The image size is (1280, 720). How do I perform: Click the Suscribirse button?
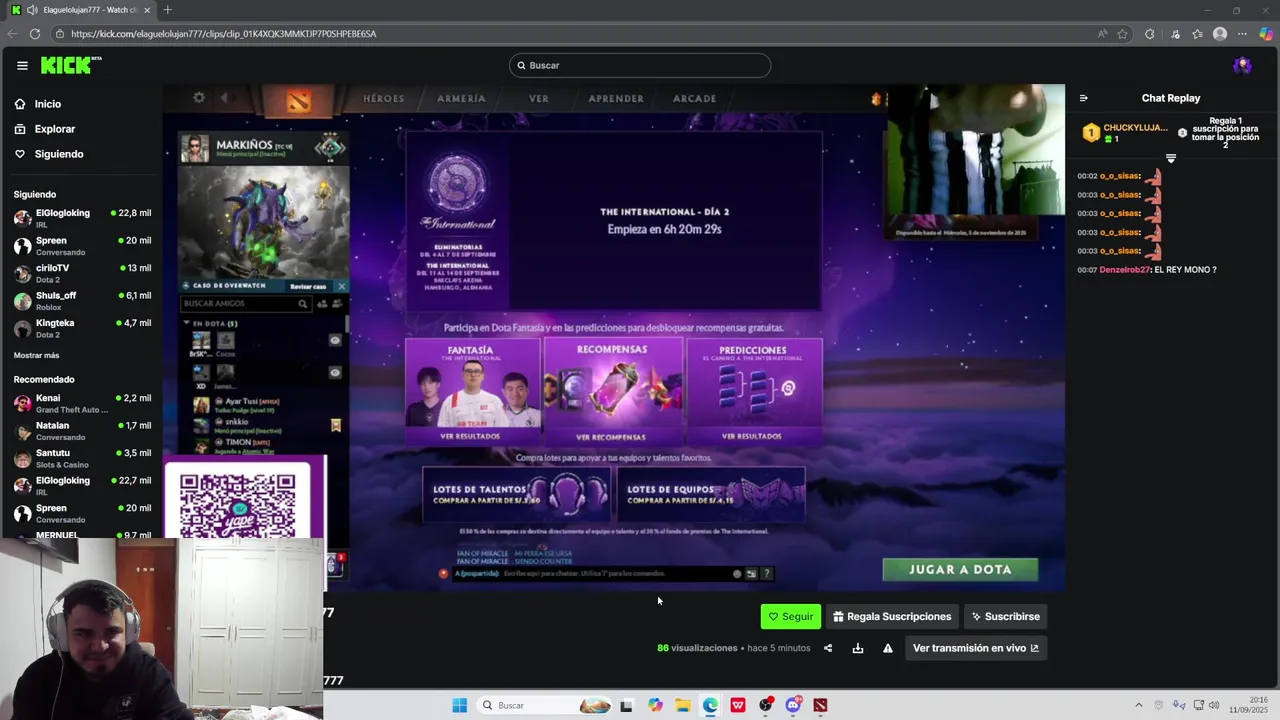pos(1005,616)
